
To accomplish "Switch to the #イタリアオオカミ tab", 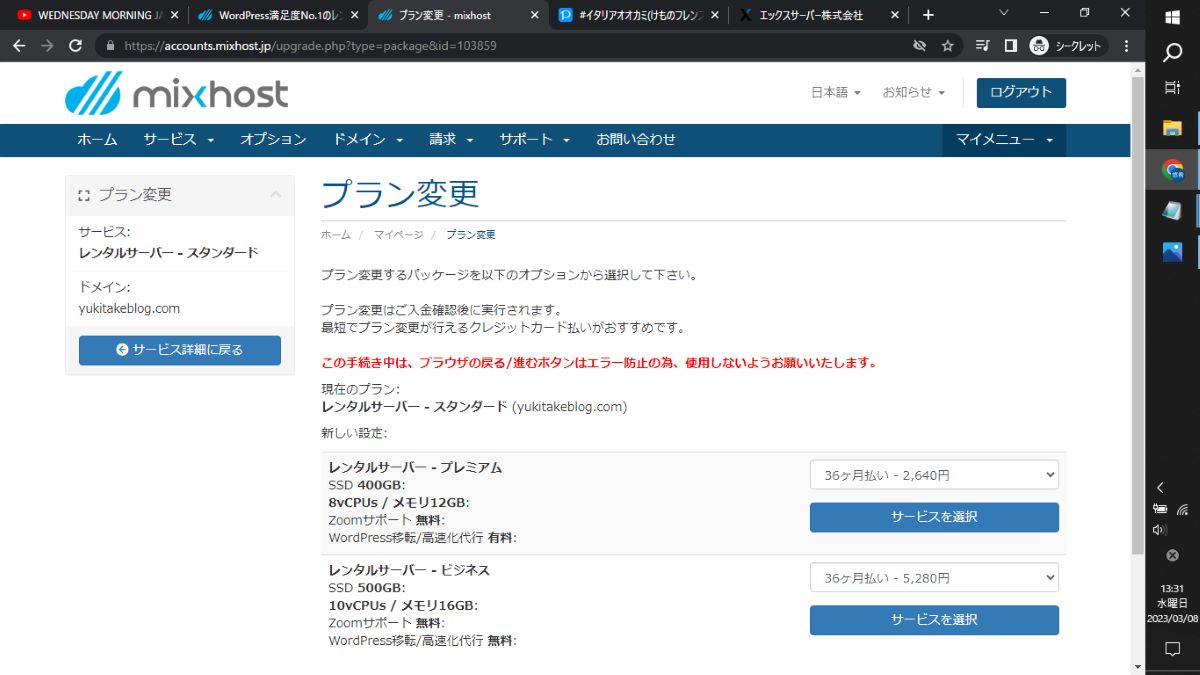I will [639, 15].
